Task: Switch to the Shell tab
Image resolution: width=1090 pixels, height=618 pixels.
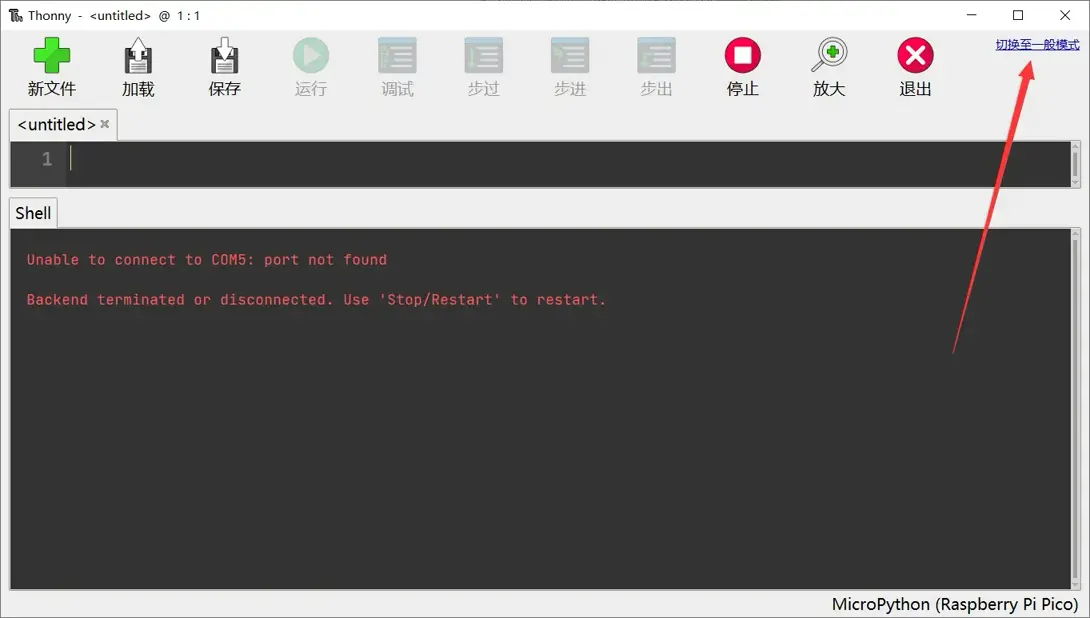Action: 33,213
